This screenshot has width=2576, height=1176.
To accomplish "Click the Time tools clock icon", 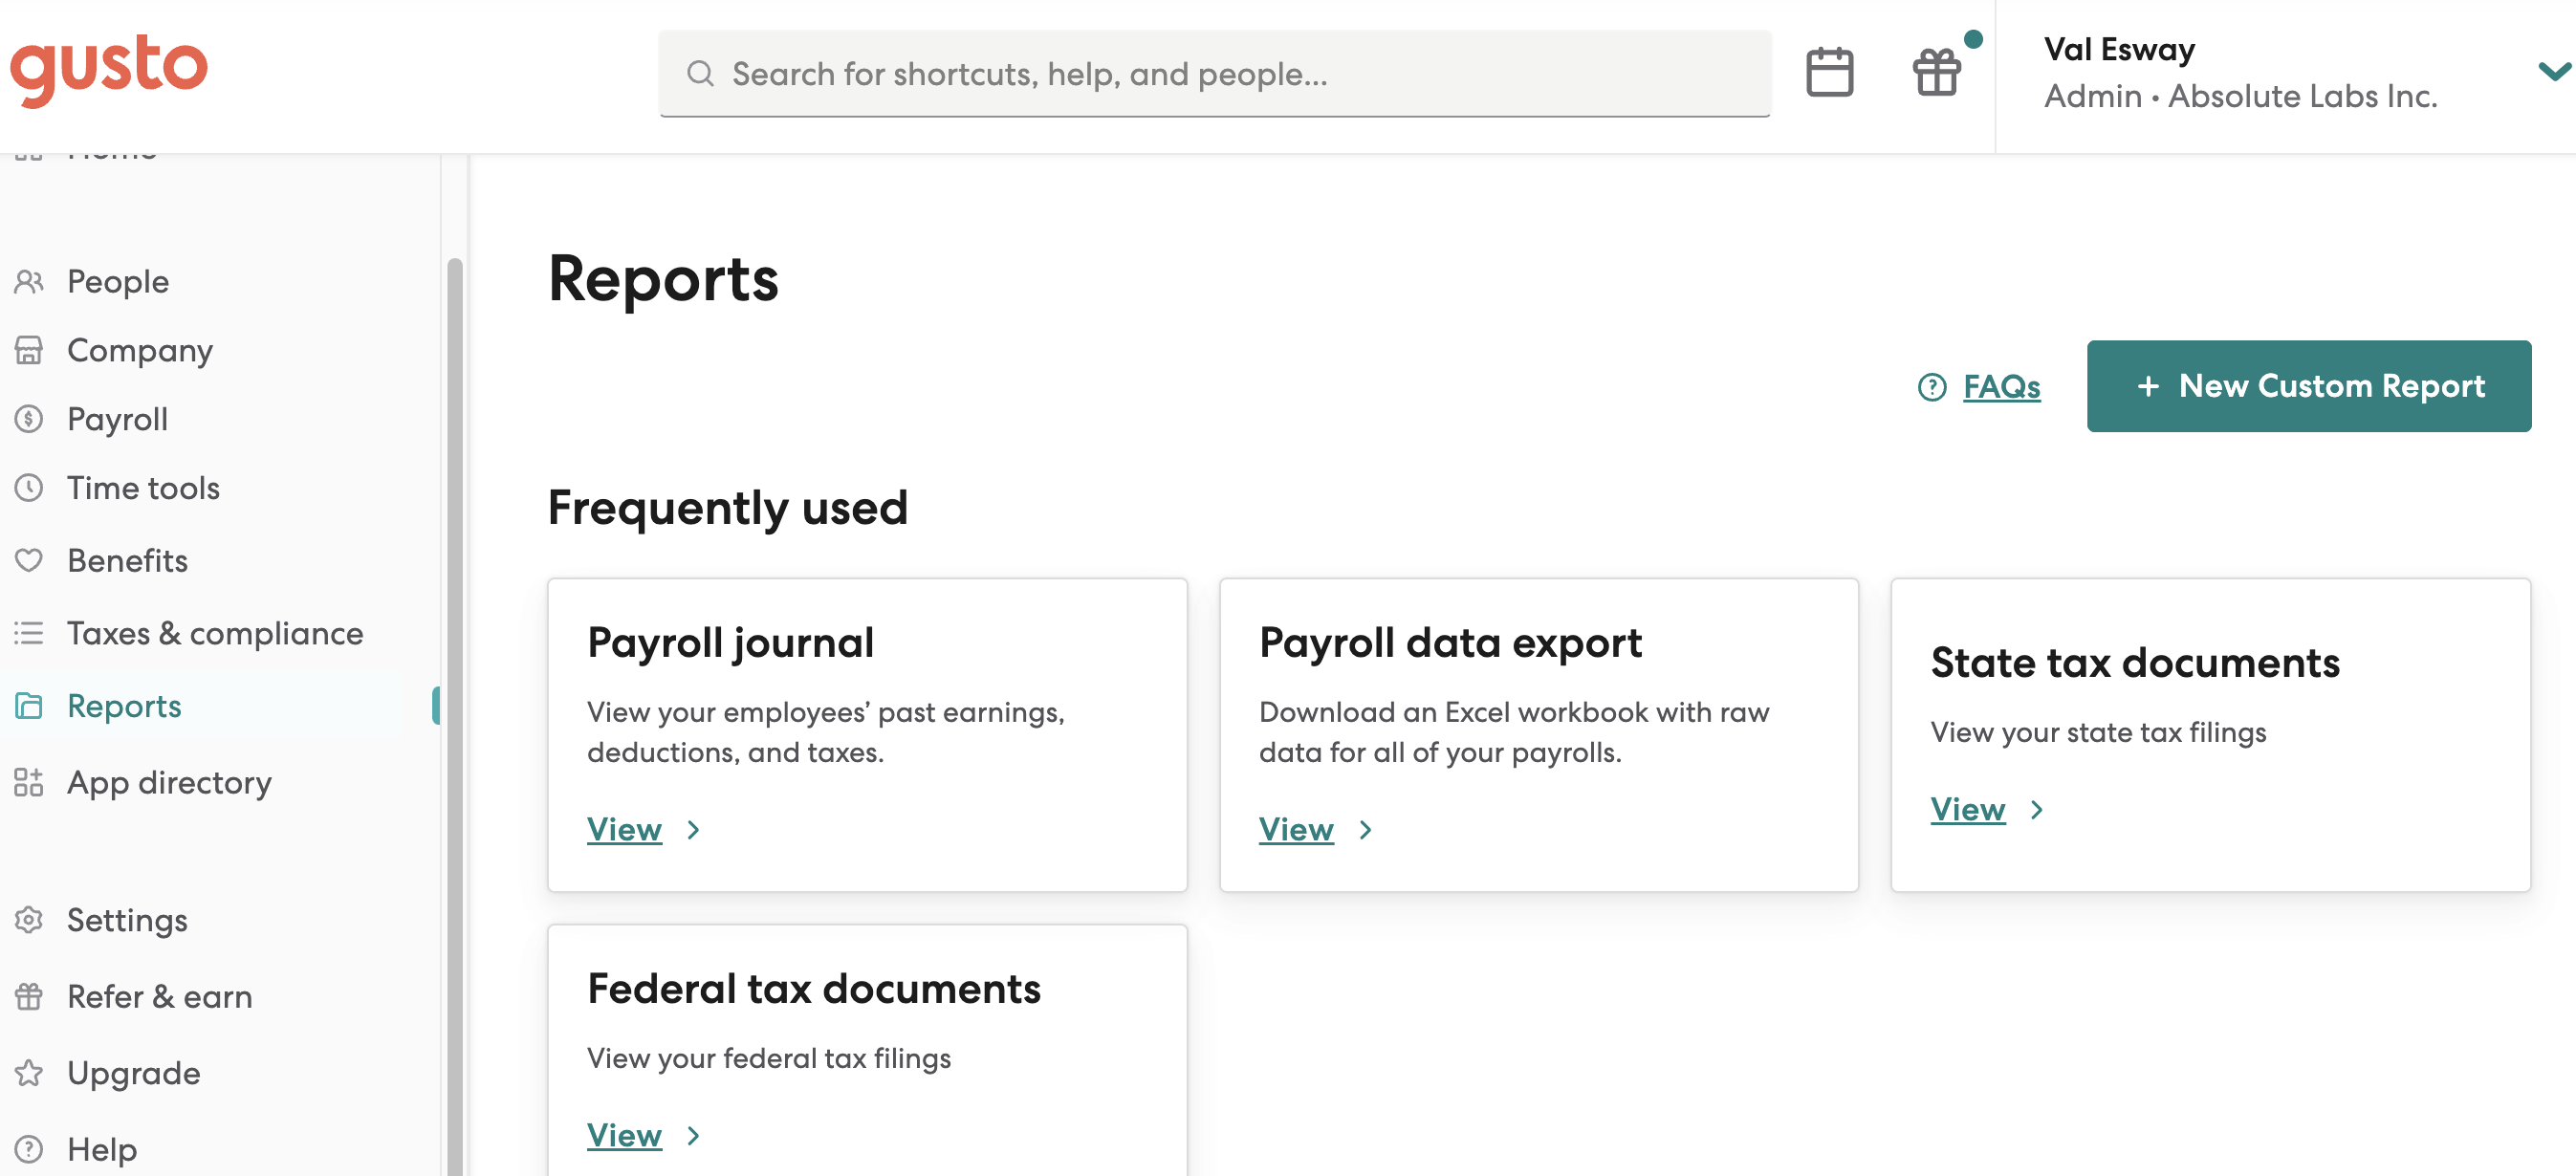I will (29, 488).
